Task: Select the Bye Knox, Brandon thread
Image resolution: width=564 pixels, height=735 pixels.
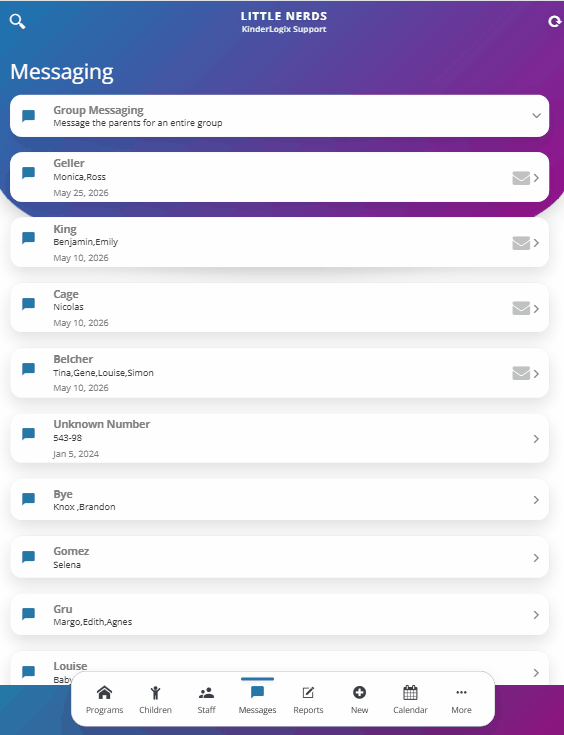Action: coord(279,500)
